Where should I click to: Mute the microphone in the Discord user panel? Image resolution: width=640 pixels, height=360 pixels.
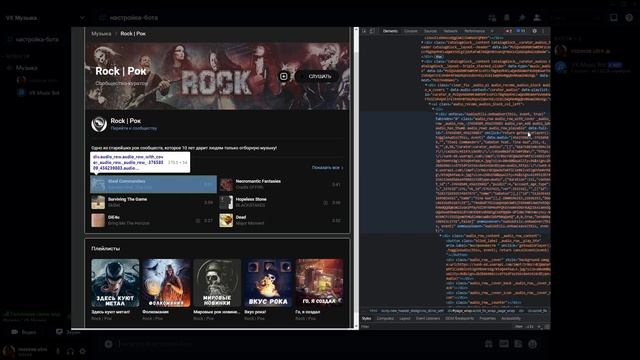[x=58, y=351]
